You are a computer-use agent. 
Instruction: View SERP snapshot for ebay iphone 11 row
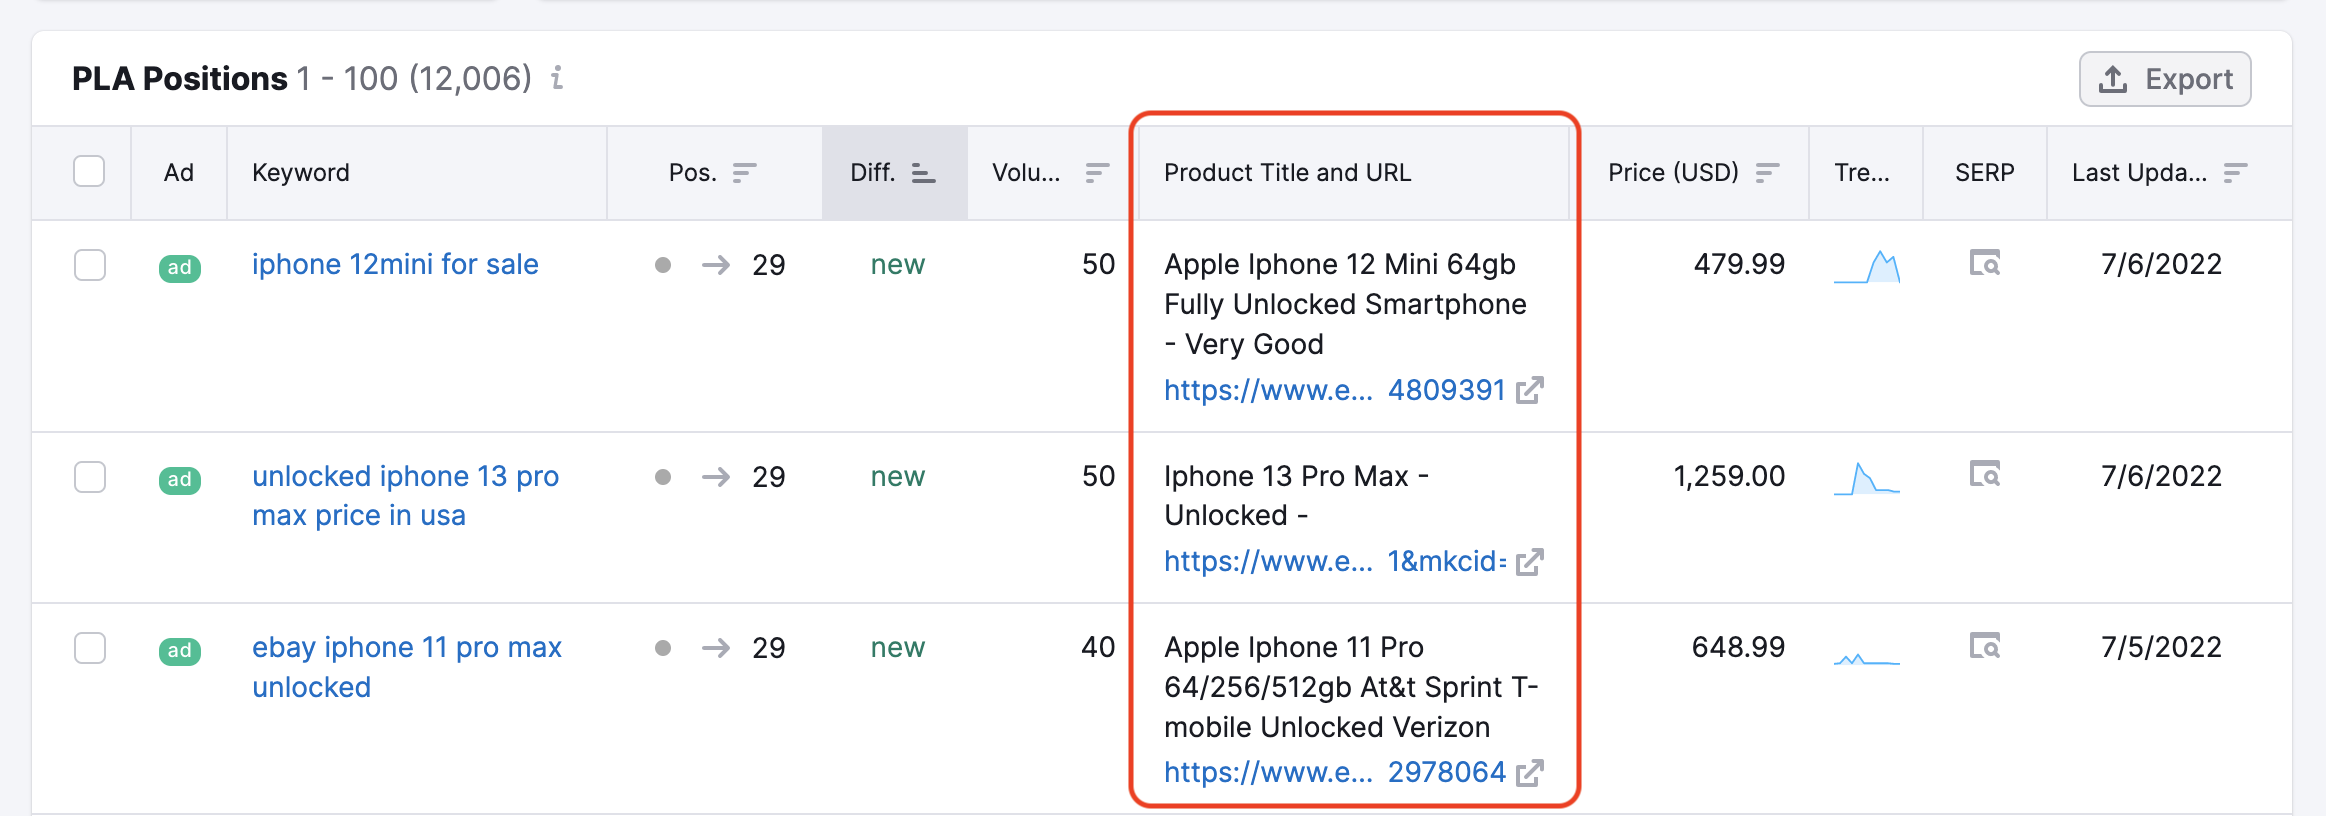1985,646
